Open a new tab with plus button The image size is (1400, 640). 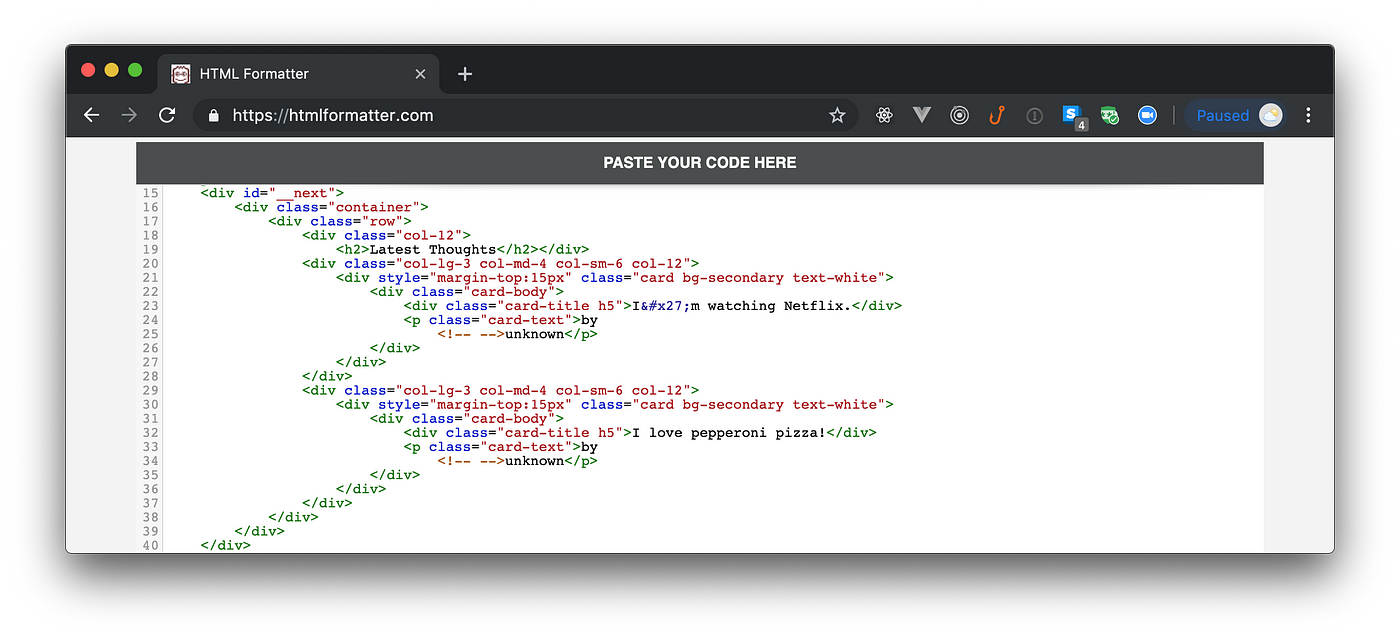(464, 74)
